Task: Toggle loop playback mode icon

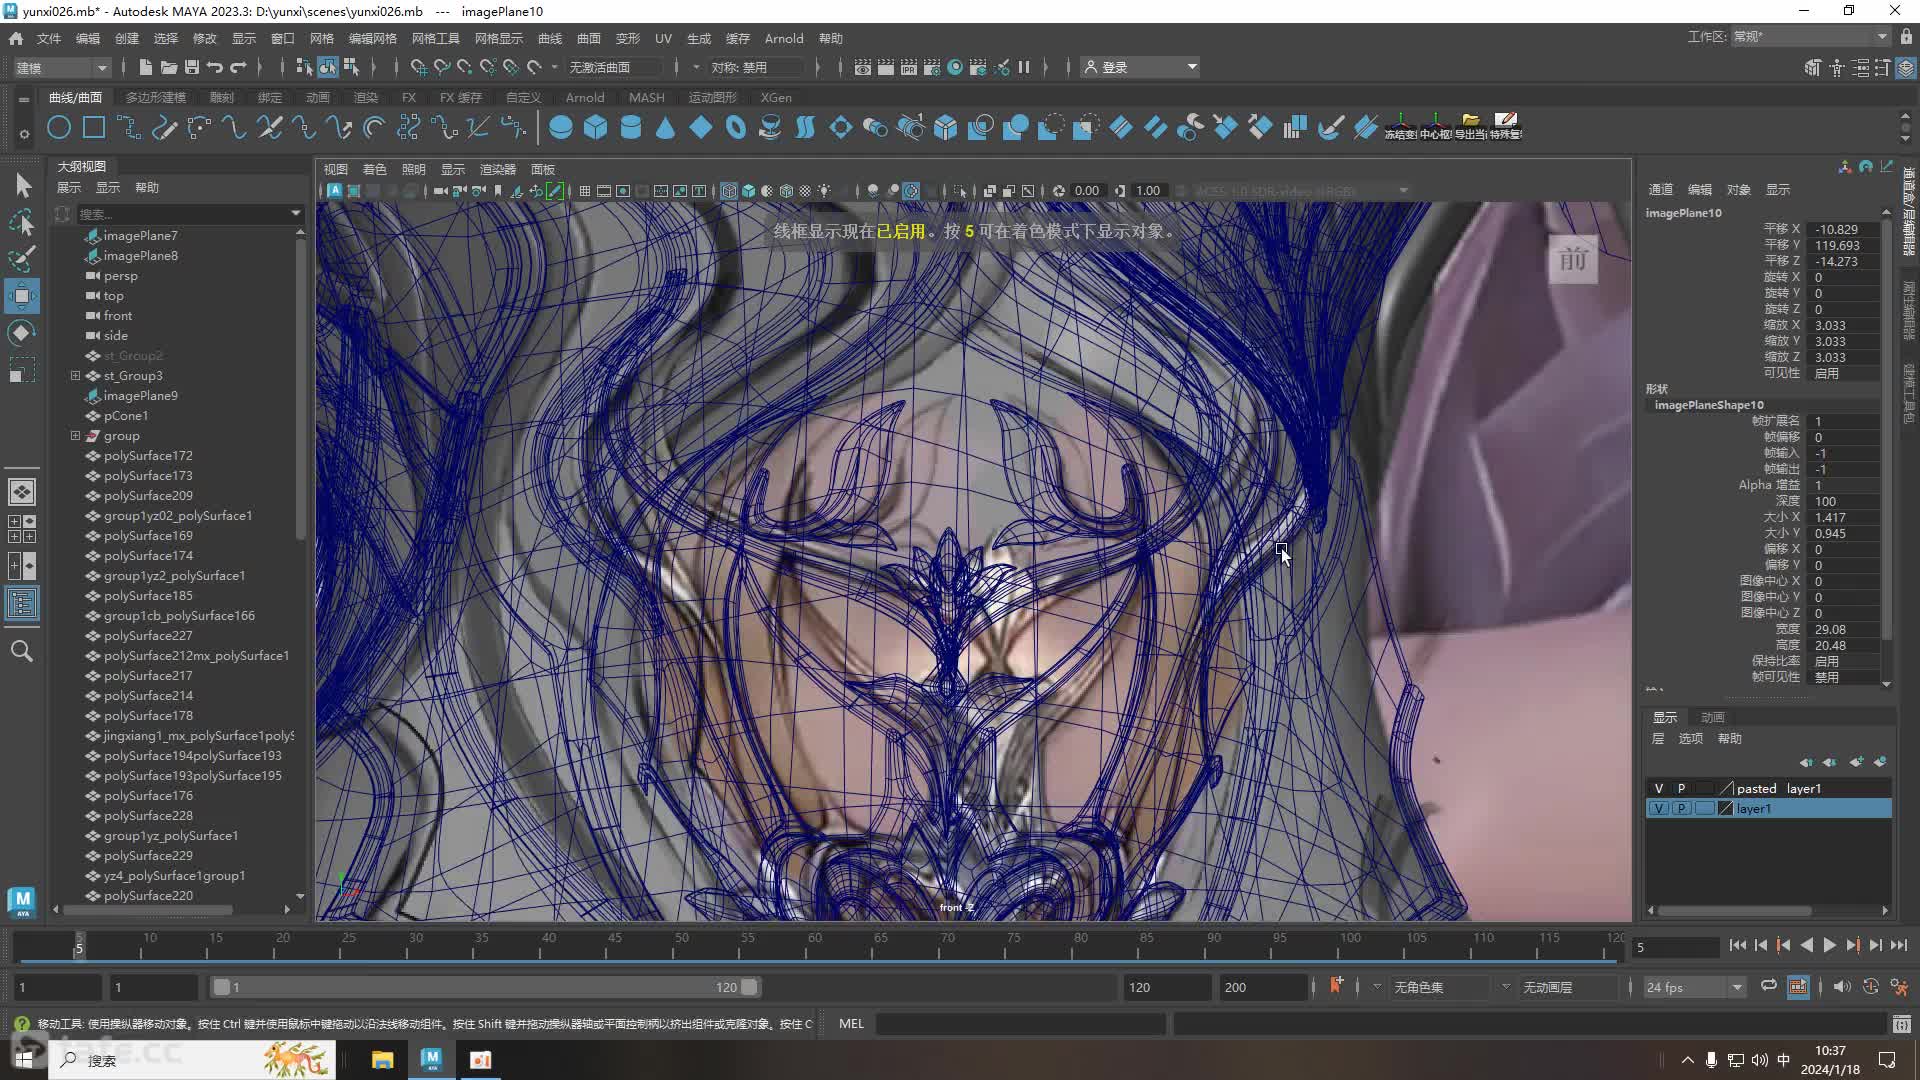Action: tap(1768, 986)
